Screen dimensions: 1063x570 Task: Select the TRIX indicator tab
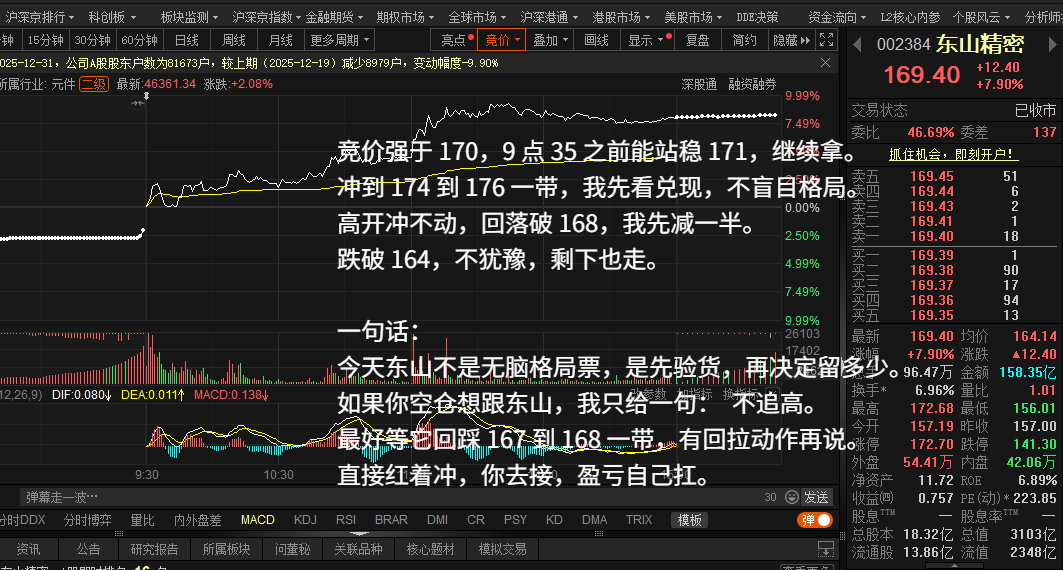[x=639, y=520]
